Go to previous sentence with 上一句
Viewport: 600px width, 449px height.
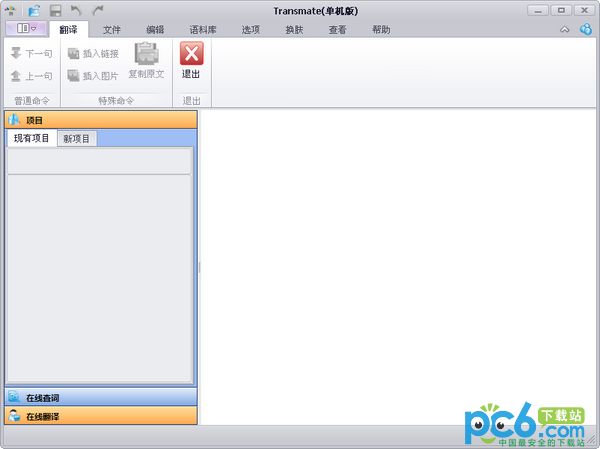tap(16, 75)
